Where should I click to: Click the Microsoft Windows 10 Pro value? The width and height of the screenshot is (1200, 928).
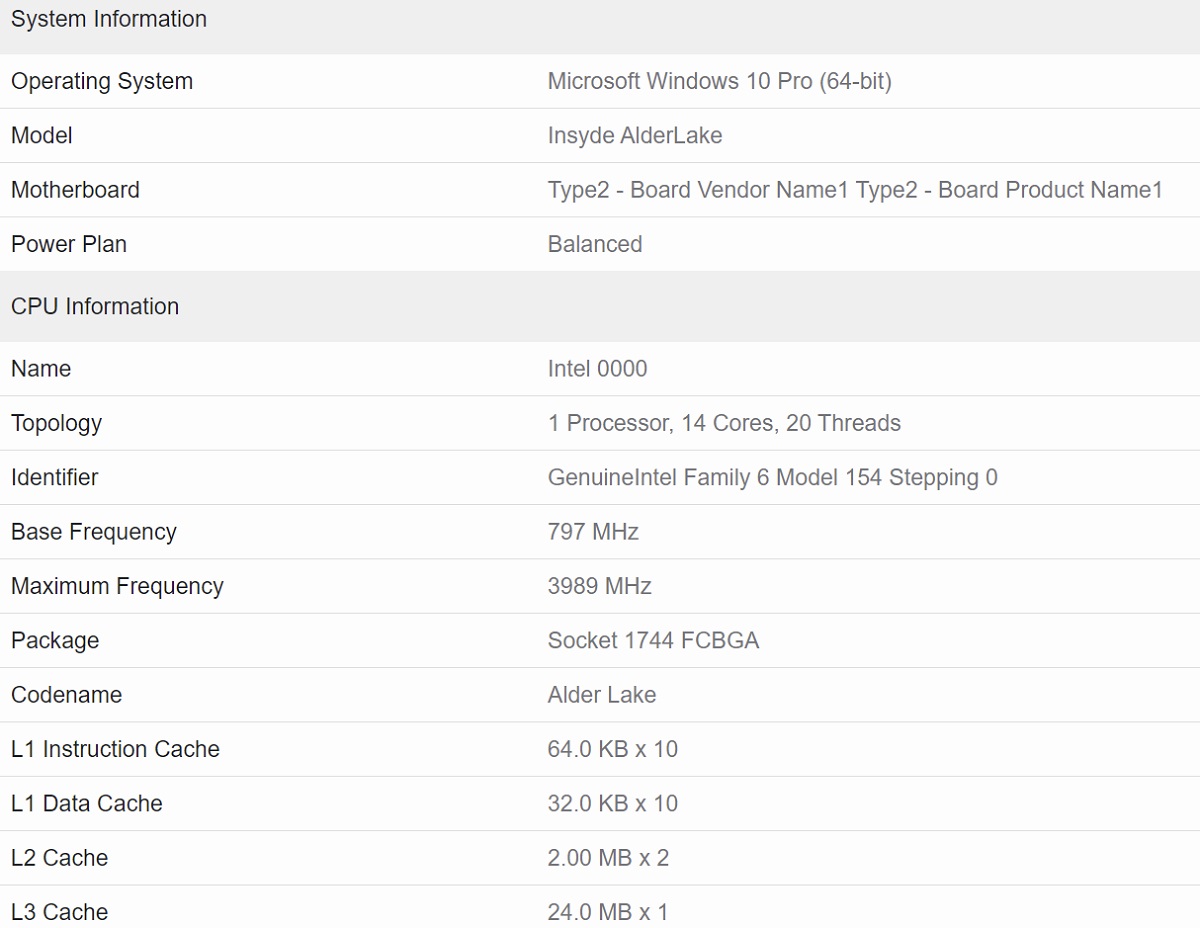click(719, 82)
